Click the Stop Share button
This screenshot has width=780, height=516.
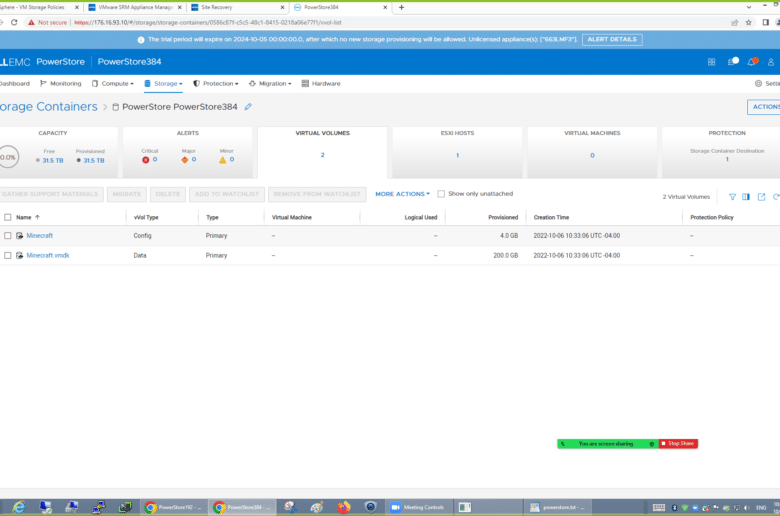(678, 443)
